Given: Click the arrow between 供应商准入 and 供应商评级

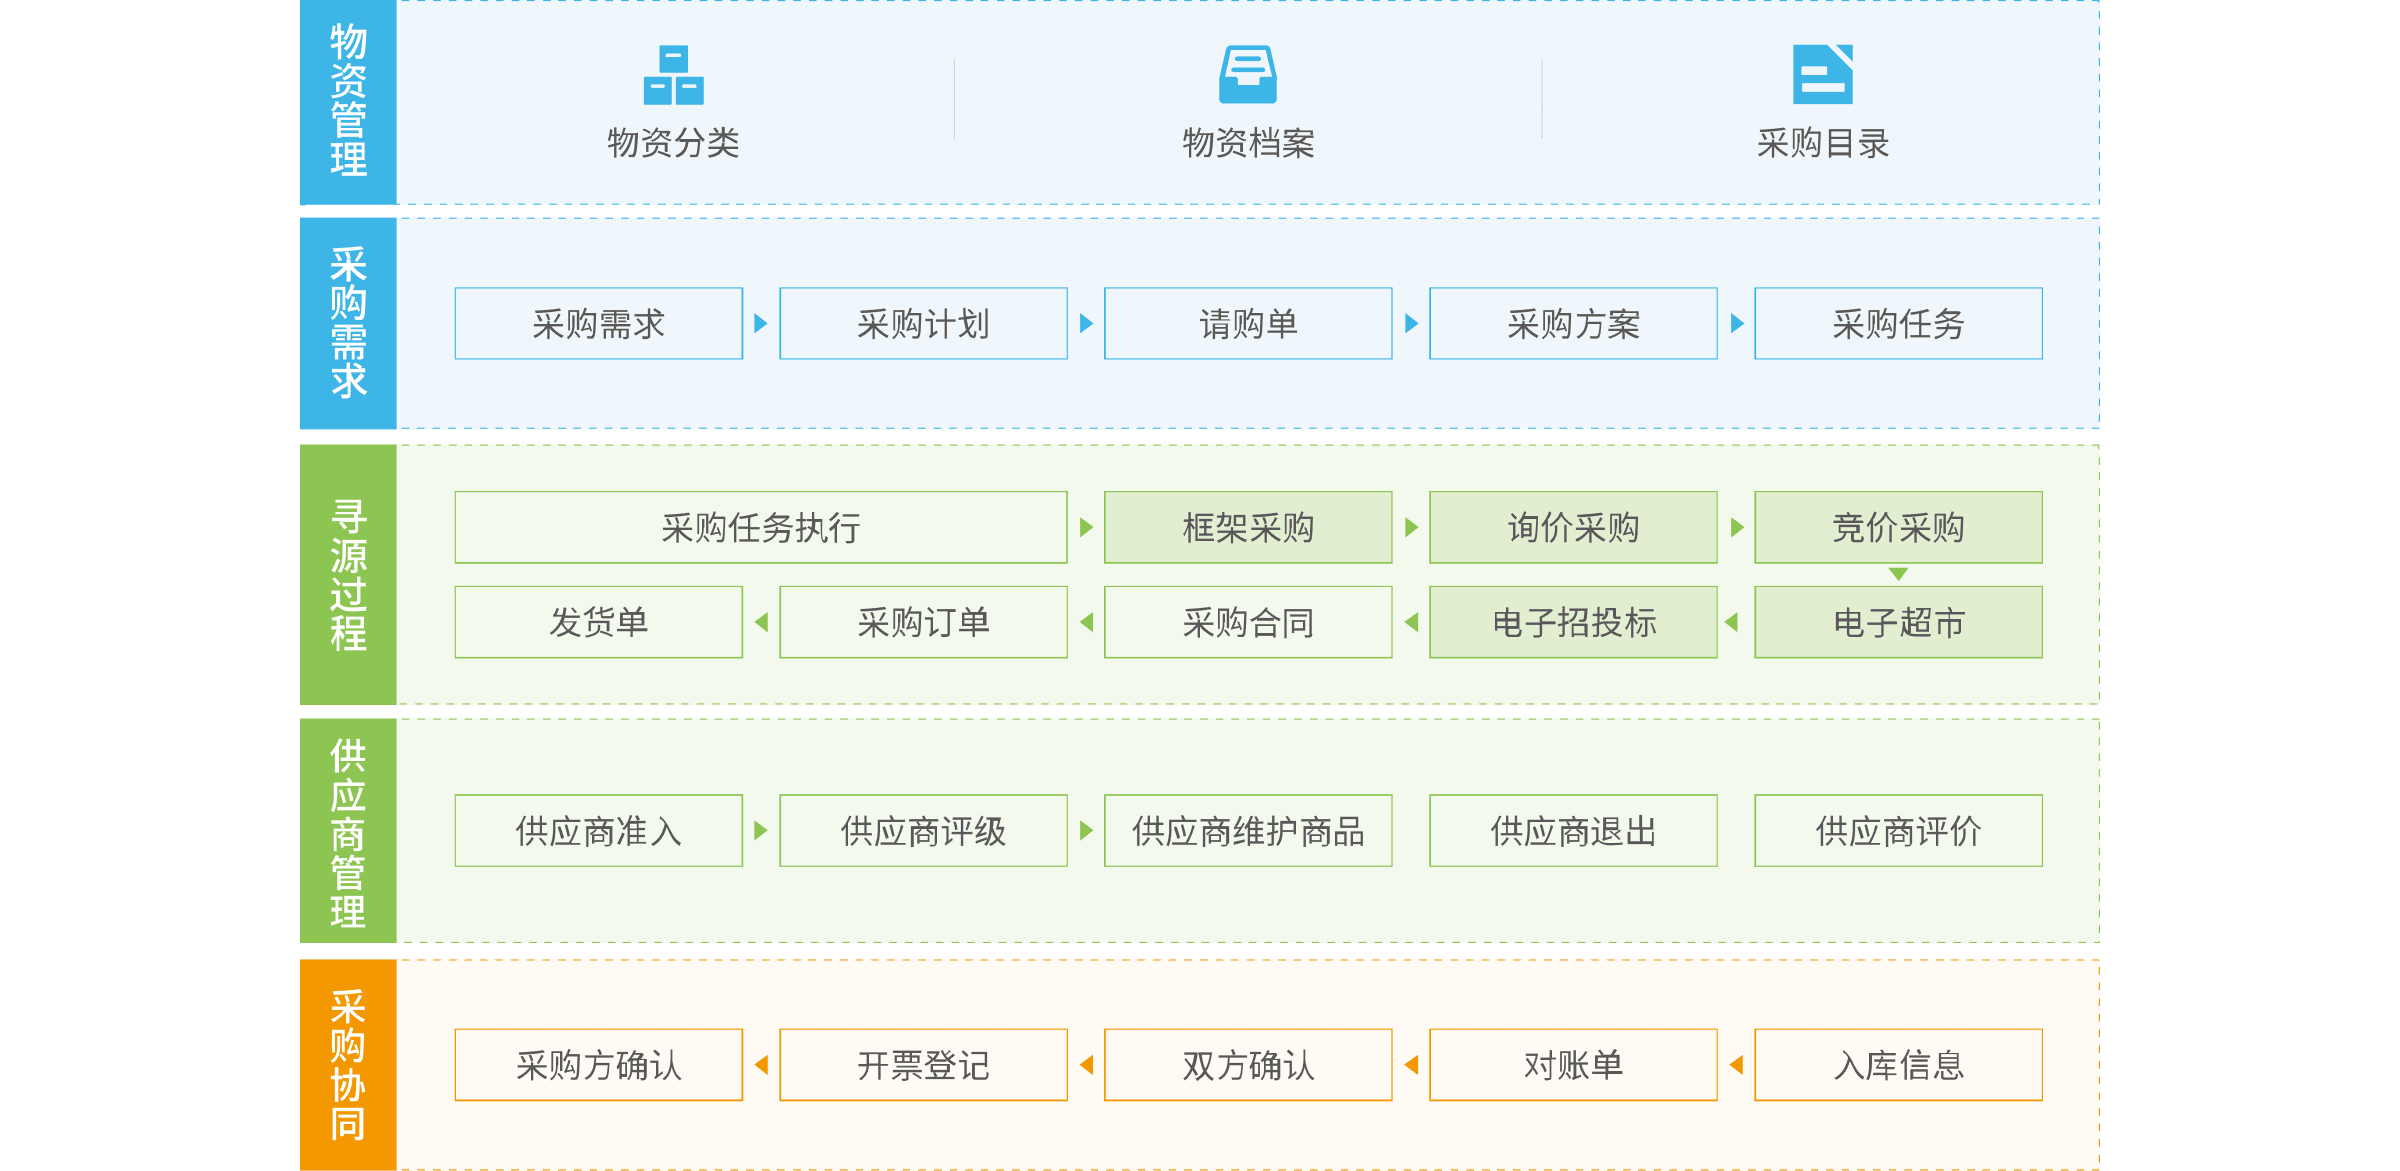Looking at the screenshot, I should (x=761, y=831).
